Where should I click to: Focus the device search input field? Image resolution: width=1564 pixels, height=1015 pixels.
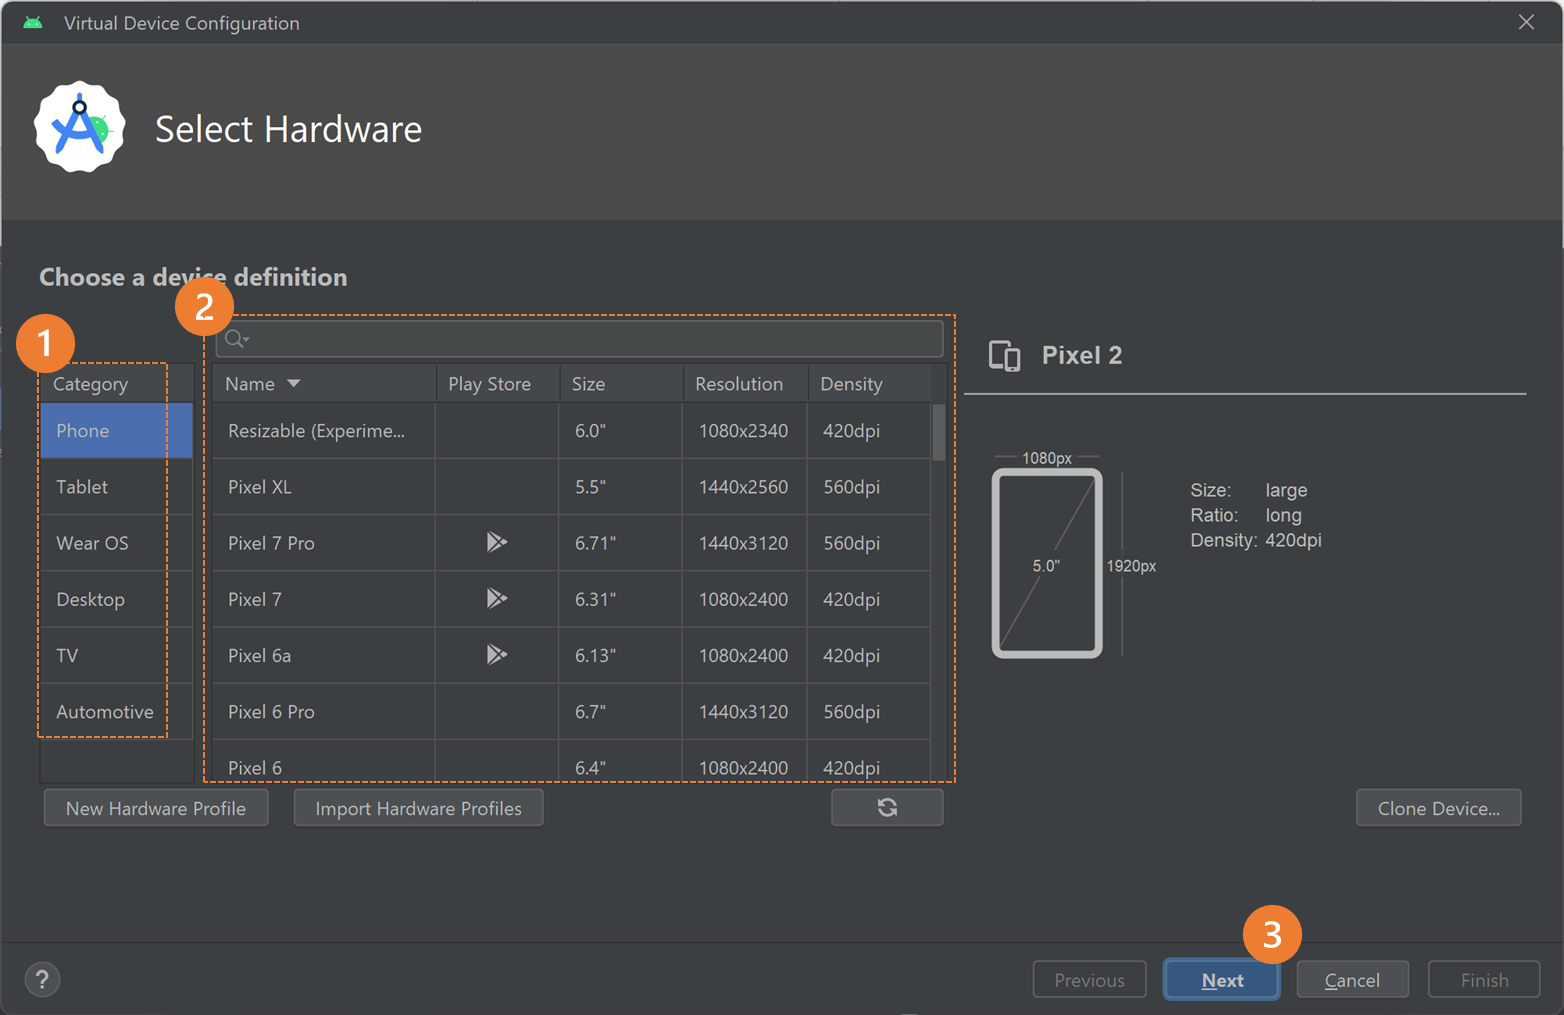(x=580, y=339)
